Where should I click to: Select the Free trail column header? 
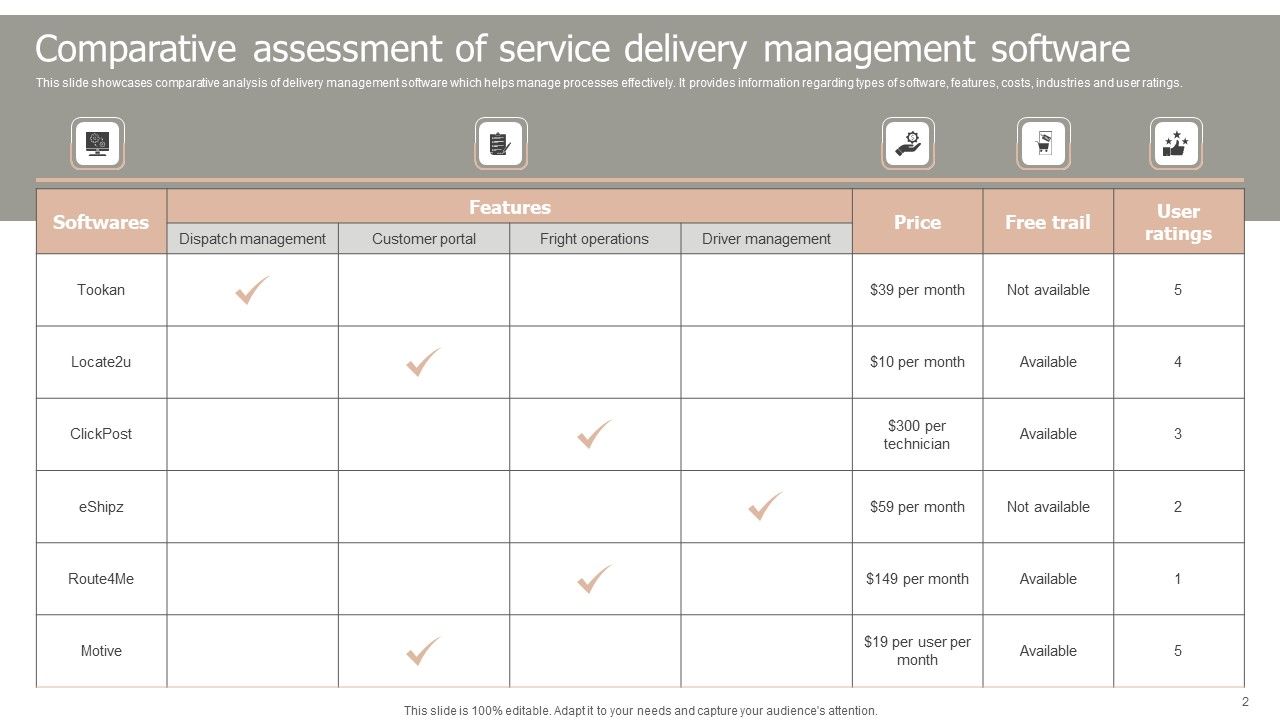[x=1048, y=222]
